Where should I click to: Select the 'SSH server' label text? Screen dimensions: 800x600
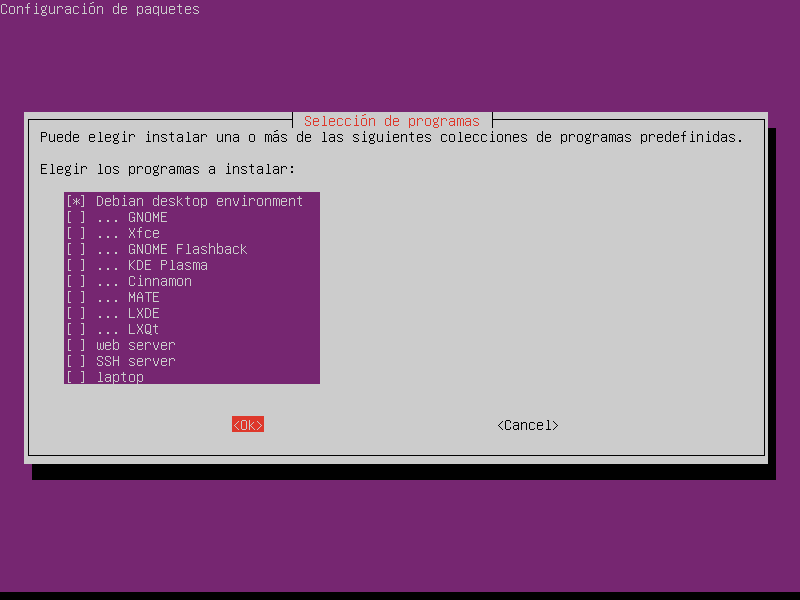click(x=135, y=361)
